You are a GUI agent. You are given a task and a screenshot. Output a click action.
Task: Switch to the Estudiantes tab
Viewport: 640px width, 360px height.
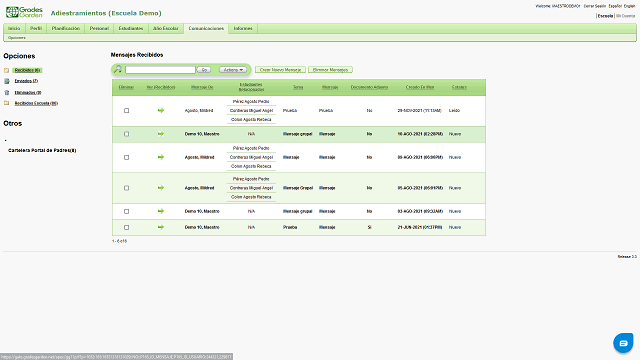[x=131, y=28]
